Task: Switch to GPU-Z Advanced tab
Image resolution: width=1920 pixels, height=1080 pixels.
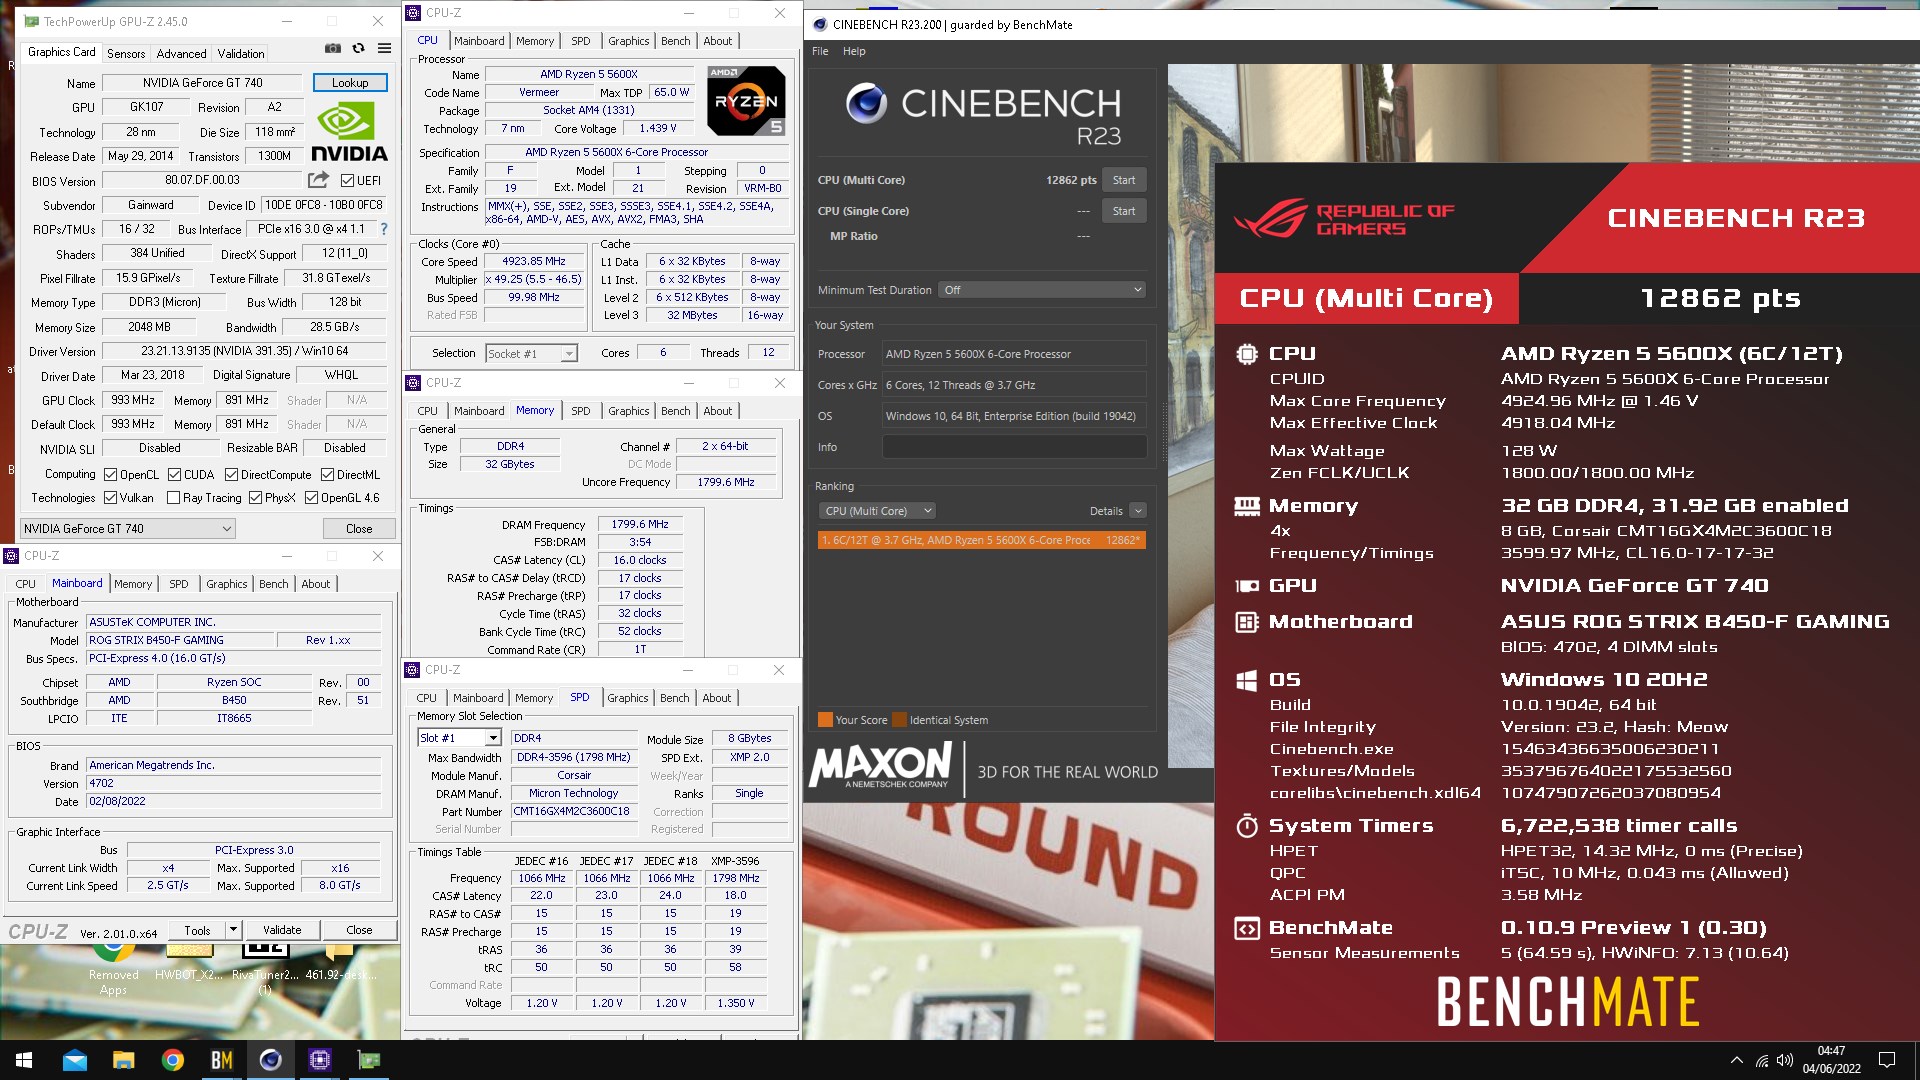Action: click(181, 54)
